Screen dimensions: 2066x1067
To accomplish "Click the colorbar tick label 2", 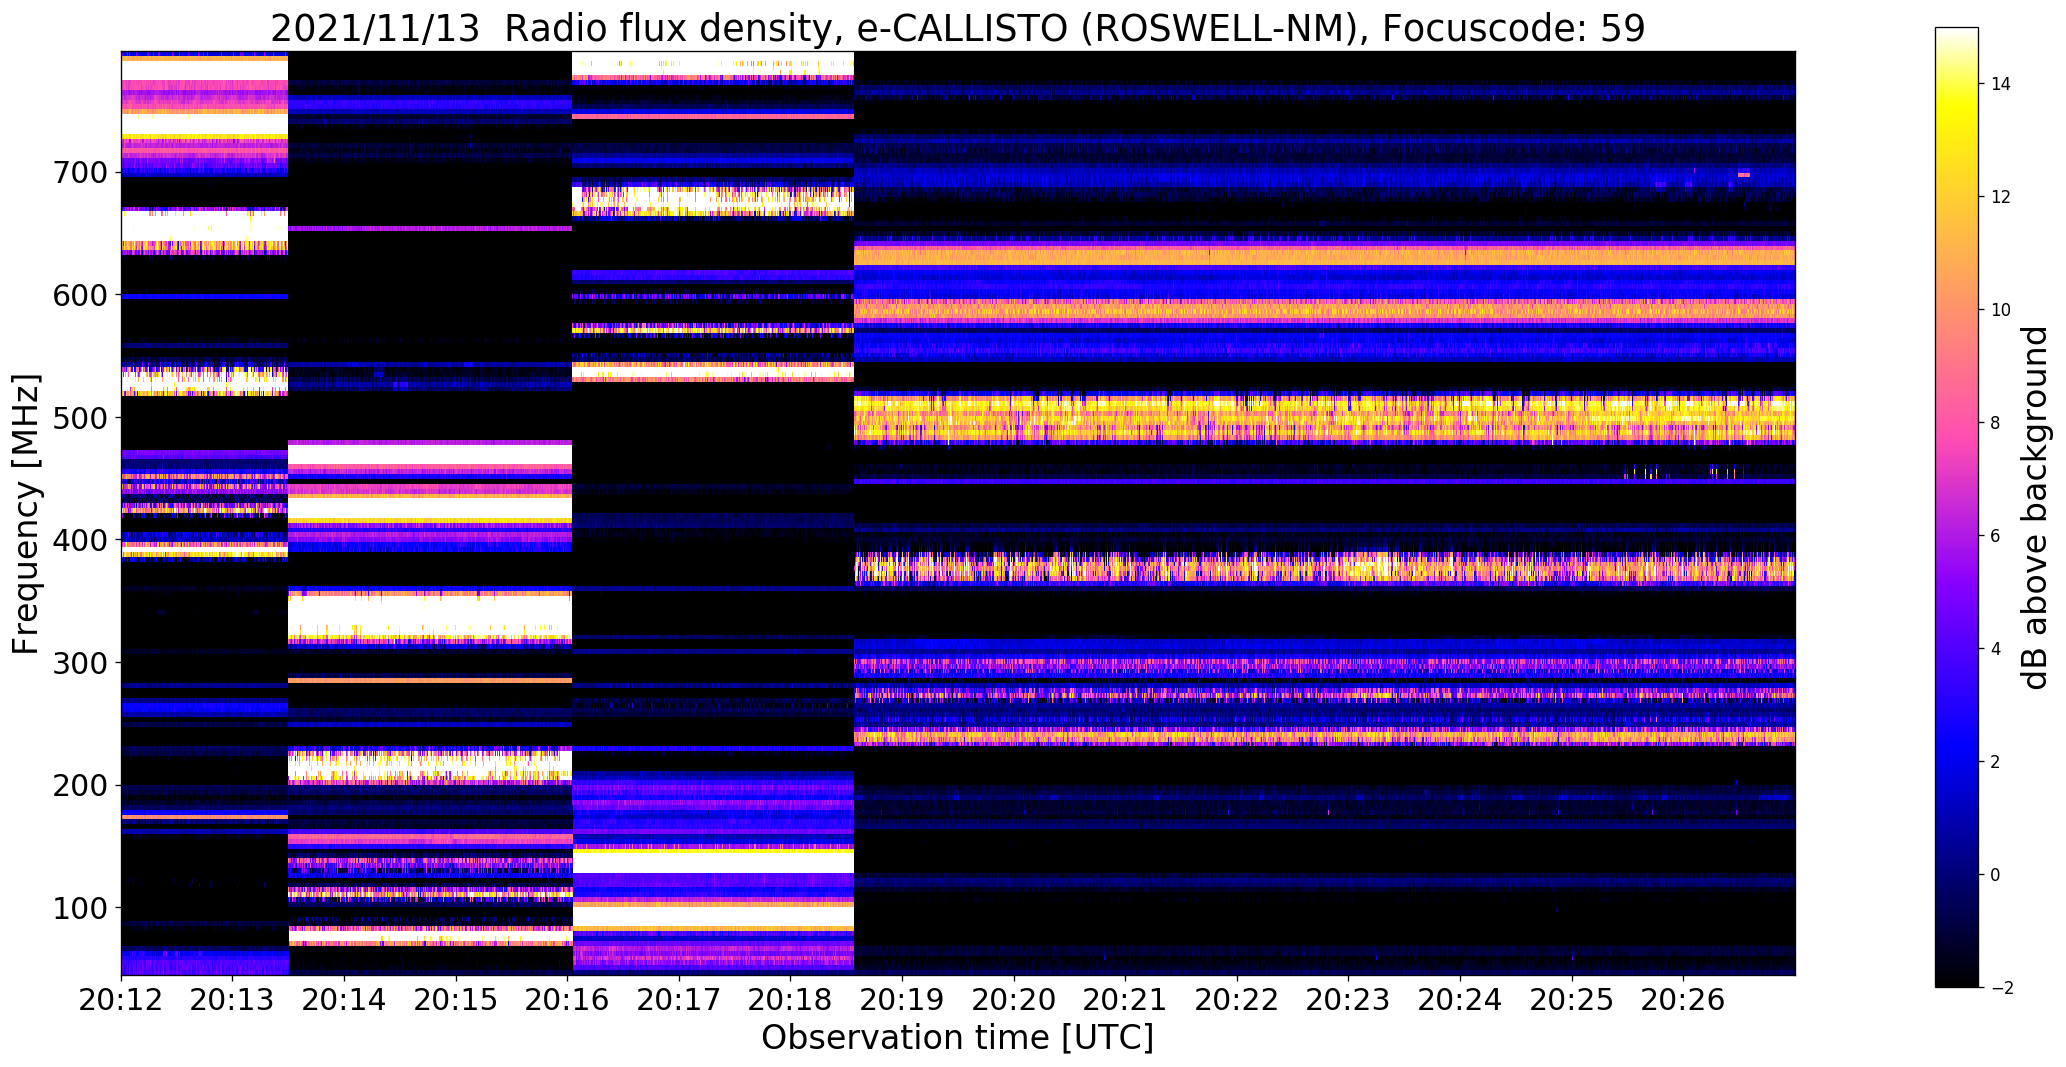I will [1995, 762].
